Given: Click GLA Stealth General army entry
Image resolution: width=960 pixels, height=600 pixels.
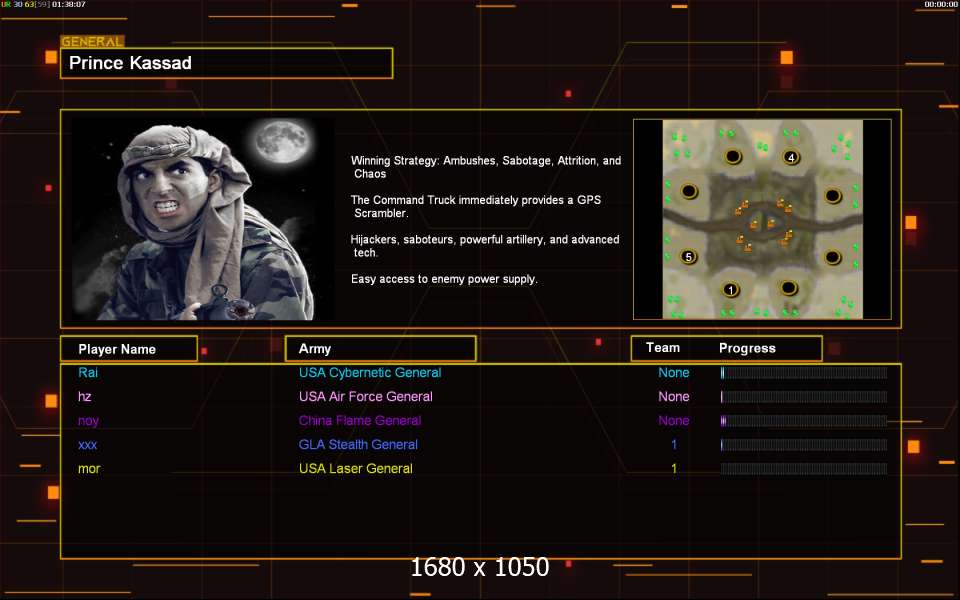Looking at the screenshot, I should [358, 444].
